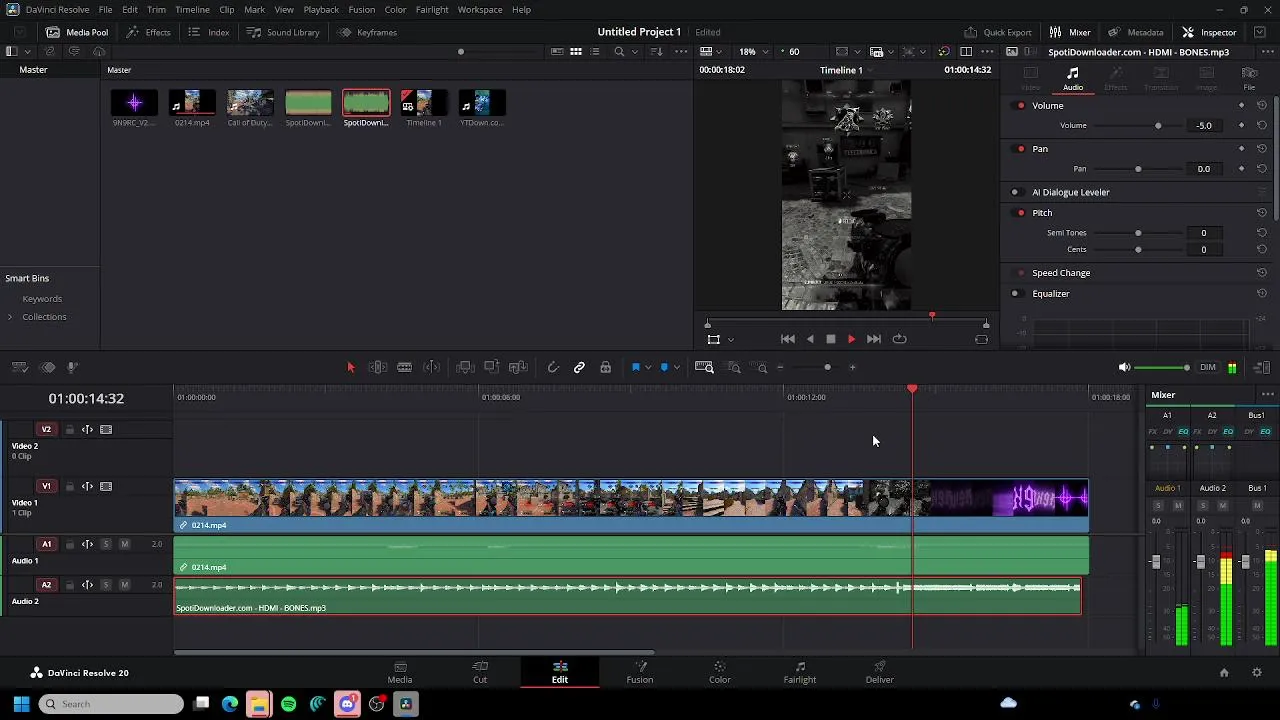This screenshot has height=720, width=1280.
Task: Open the flag color dropdown
Action: 648,368
